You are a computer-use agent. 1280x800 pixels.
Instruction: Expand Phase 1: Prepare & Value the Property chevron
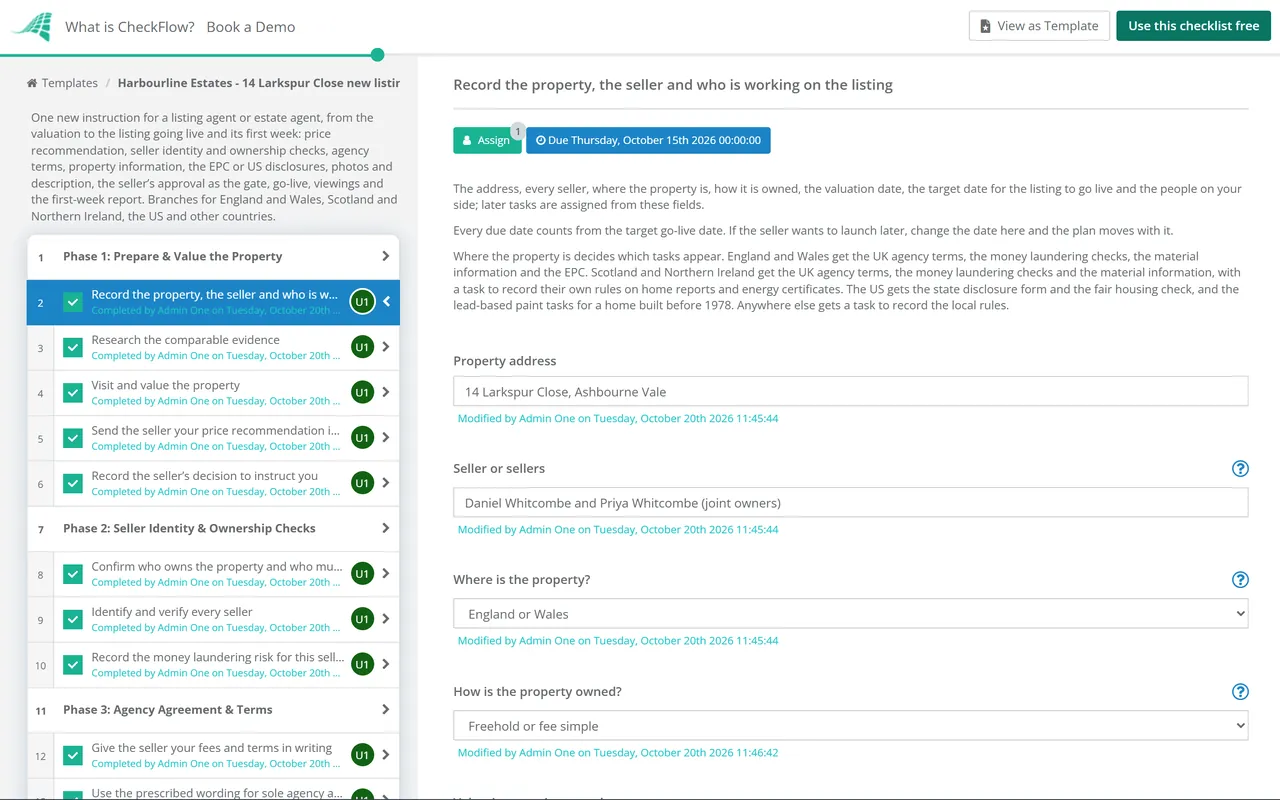coord(386,256)
